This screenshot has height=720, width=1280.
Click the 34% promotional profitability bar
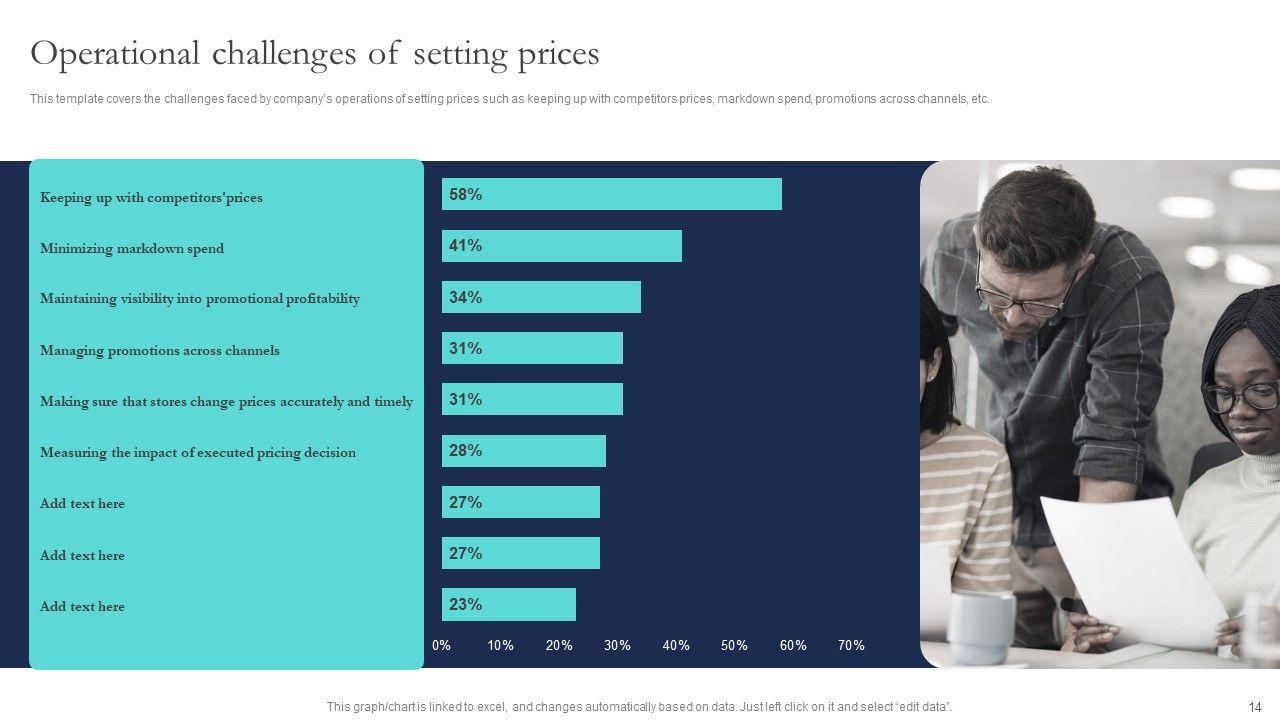[541, 297]
